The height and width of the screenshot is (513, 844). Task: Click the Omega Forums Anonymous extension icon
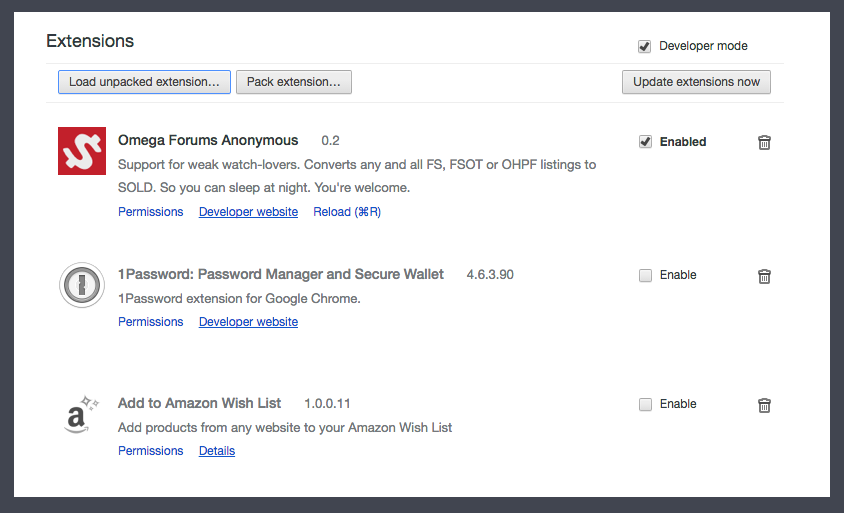click(82, 151)
